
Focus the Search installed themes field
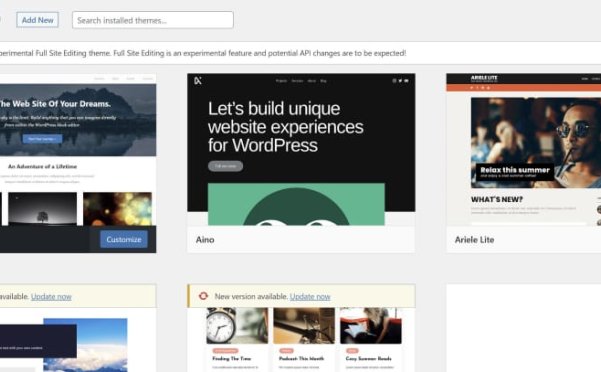pyautogui.click(x=153, y=20)
